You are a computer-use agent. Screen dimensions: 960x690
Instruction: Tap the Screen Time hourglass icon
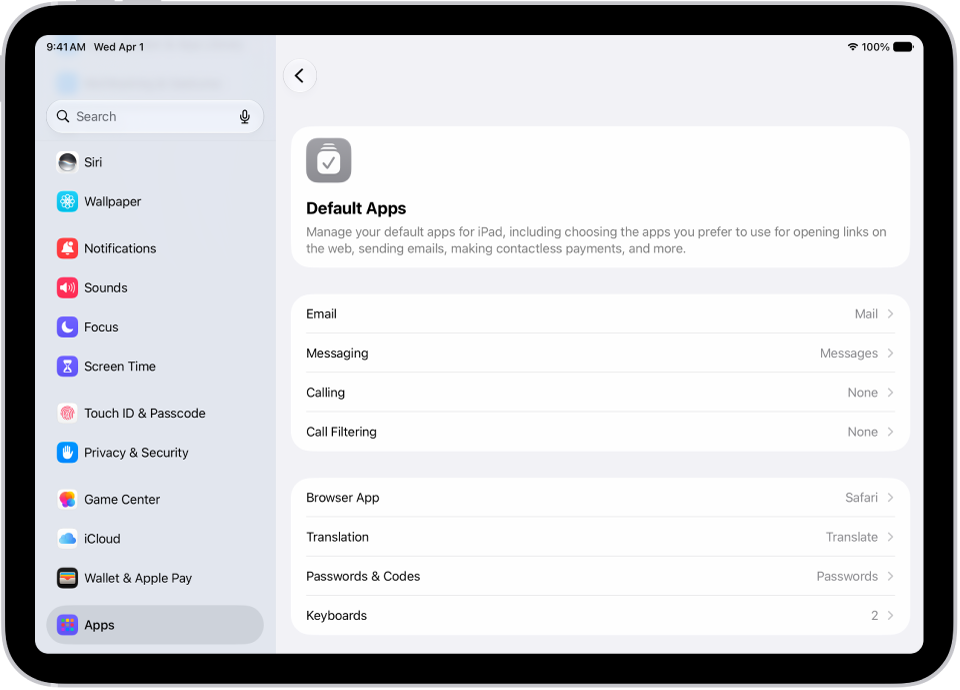pos(67,366)
